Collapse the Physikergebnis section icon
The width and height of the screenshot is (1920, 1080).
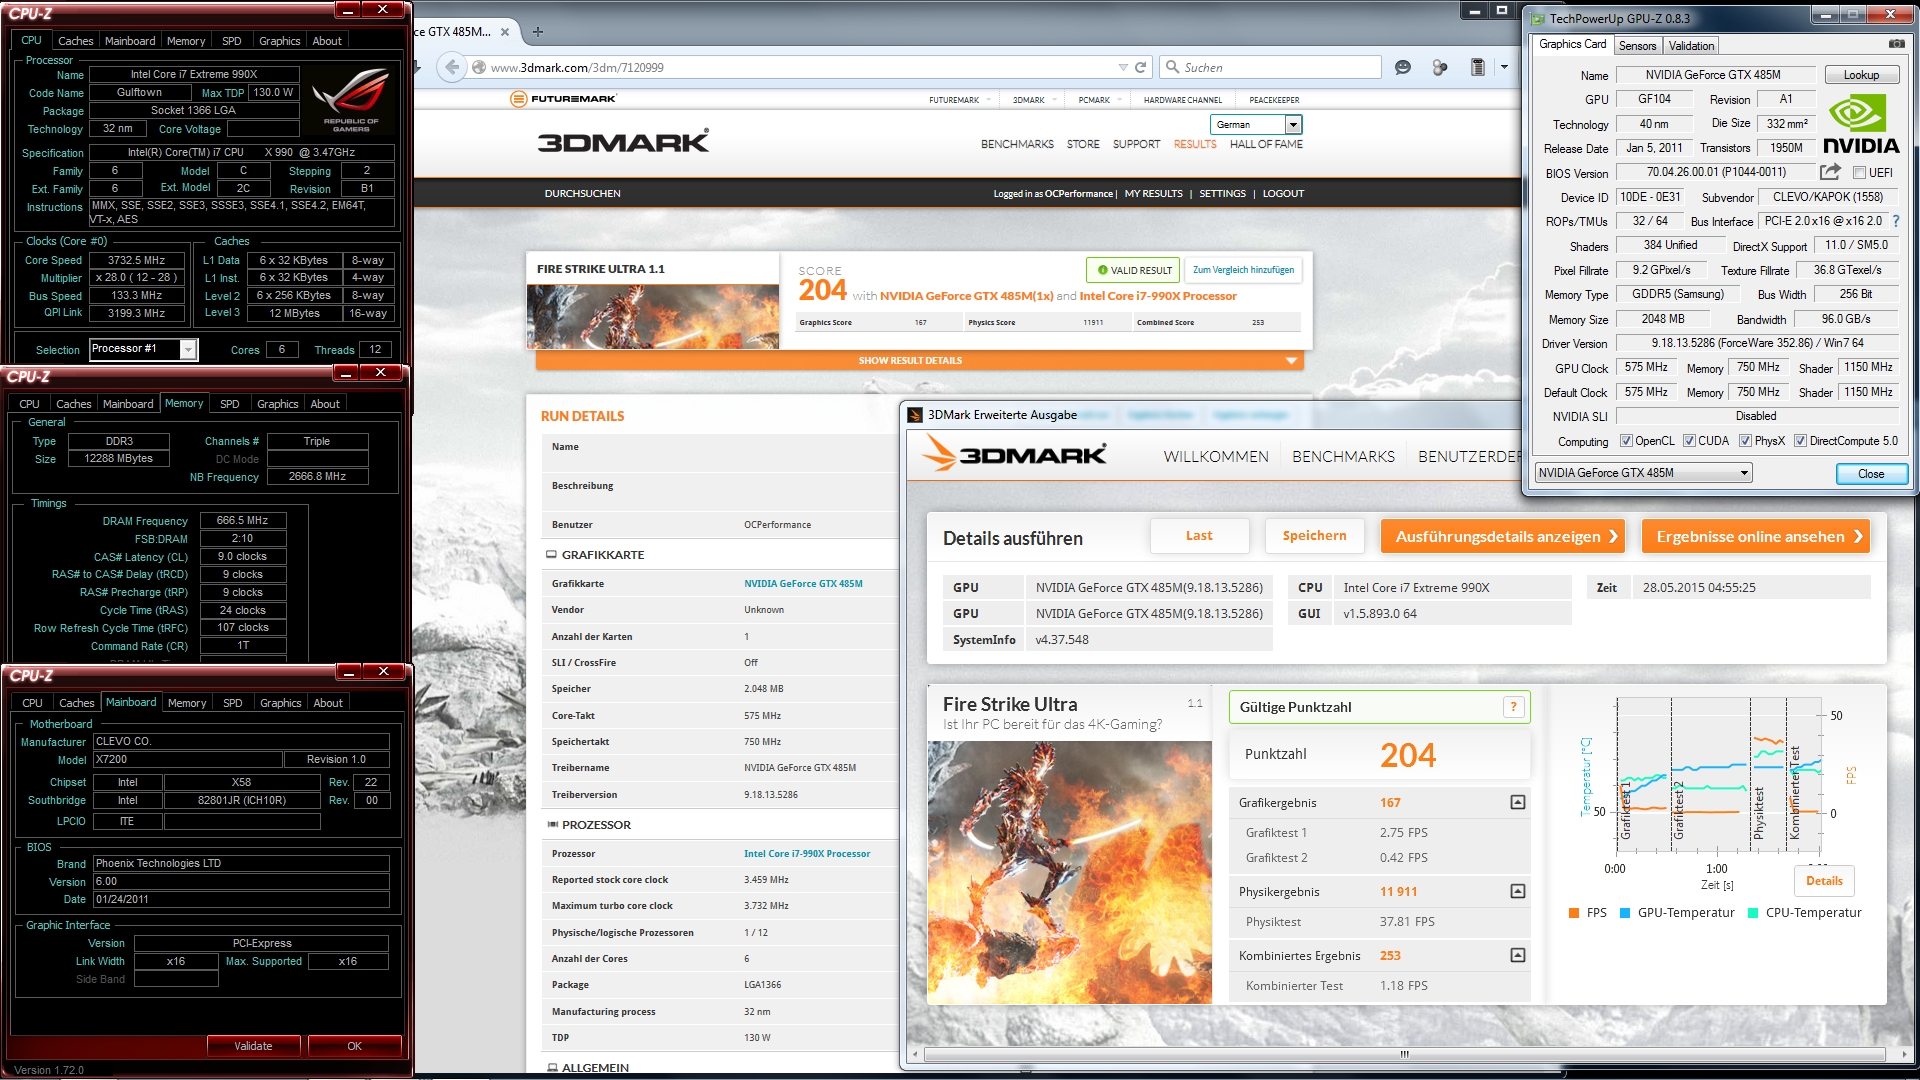point(1518,891)
